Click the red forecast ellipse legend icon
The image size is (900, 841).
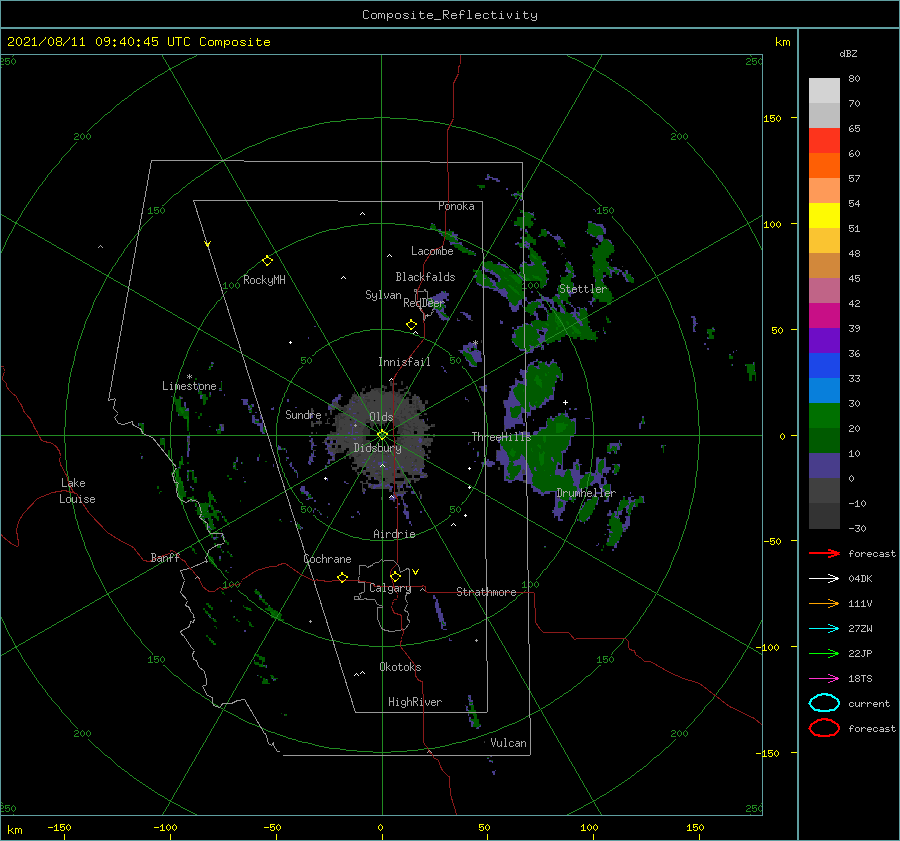tap(824, 728)
